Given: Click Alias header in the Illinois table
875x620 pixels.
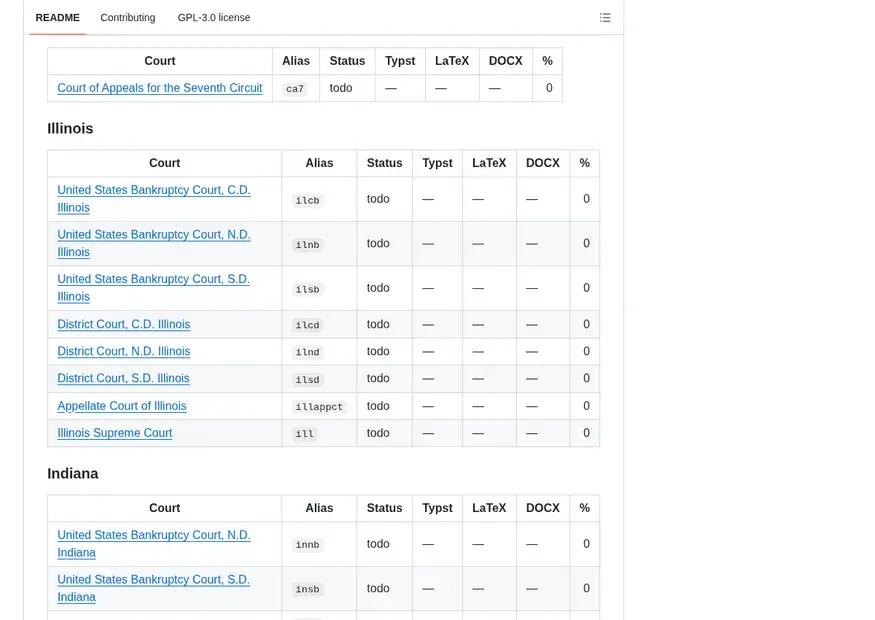Looking at the screenshot, I should click(319, 163).
